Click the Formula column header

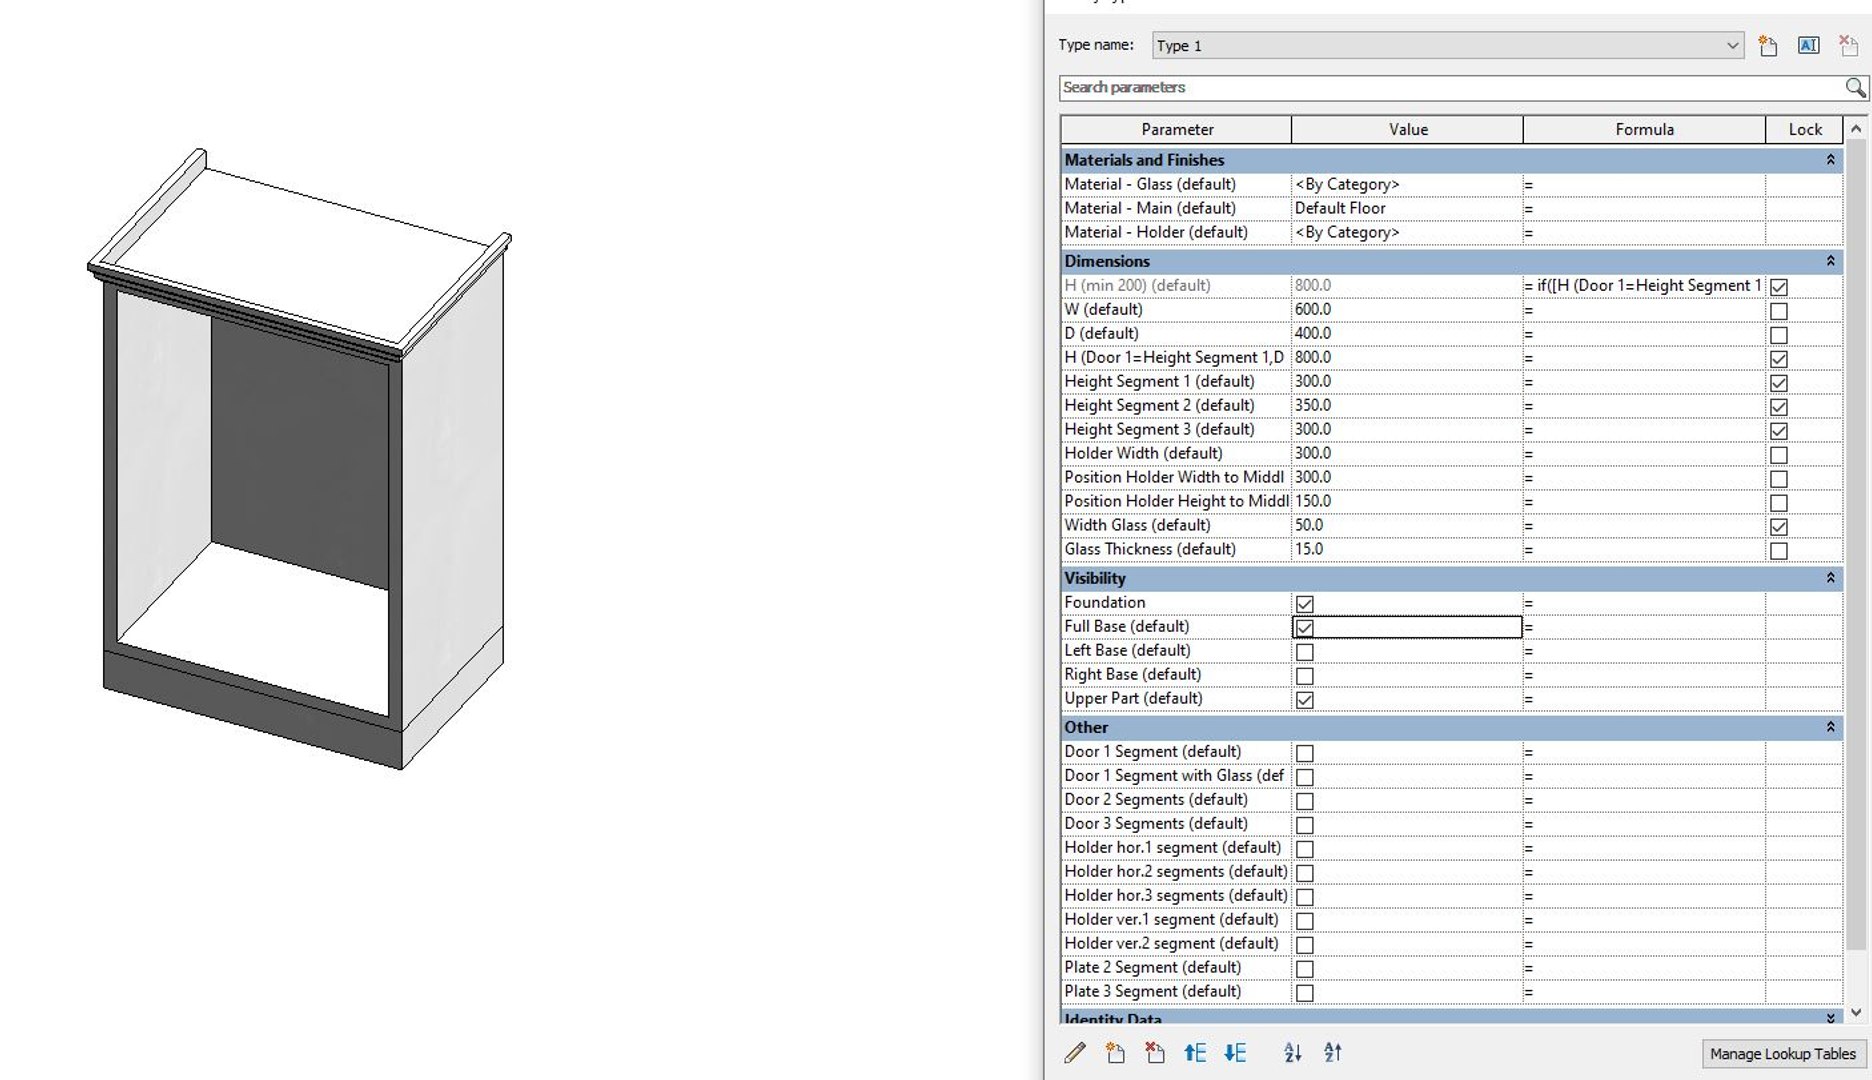[1644, 129]
